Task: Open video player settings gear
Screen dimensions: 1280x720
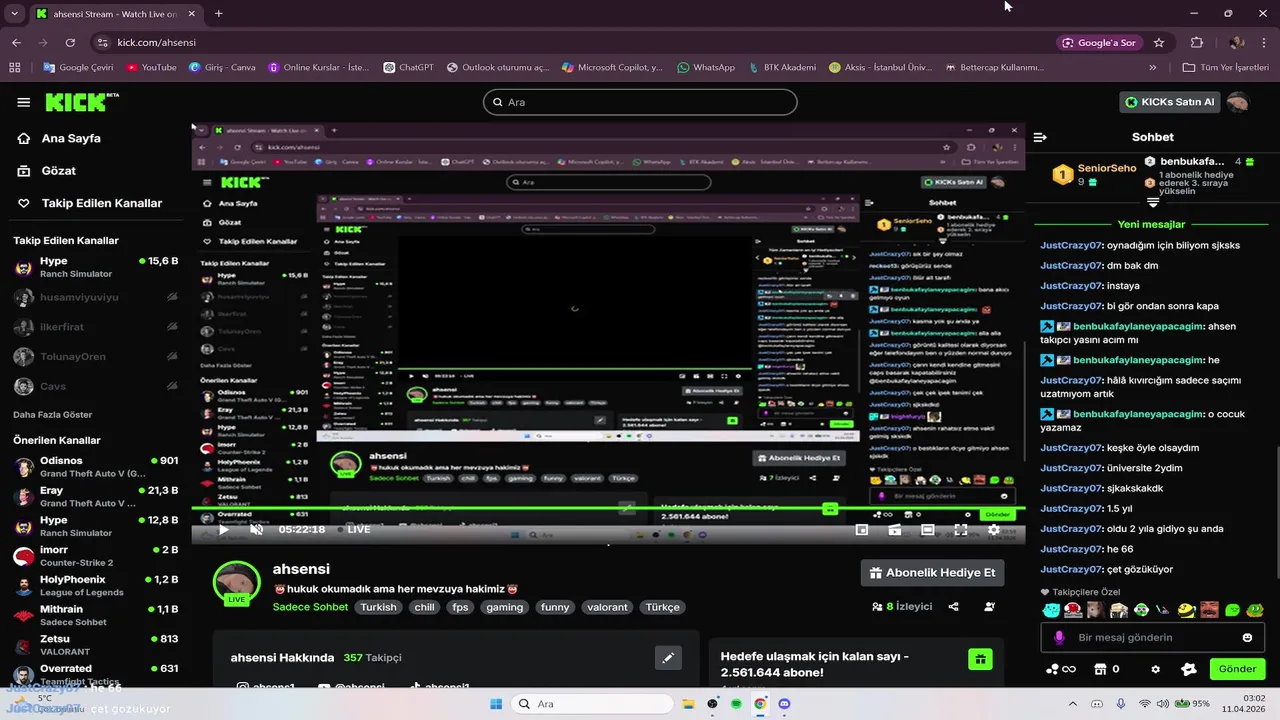Action: pos(993,530)
